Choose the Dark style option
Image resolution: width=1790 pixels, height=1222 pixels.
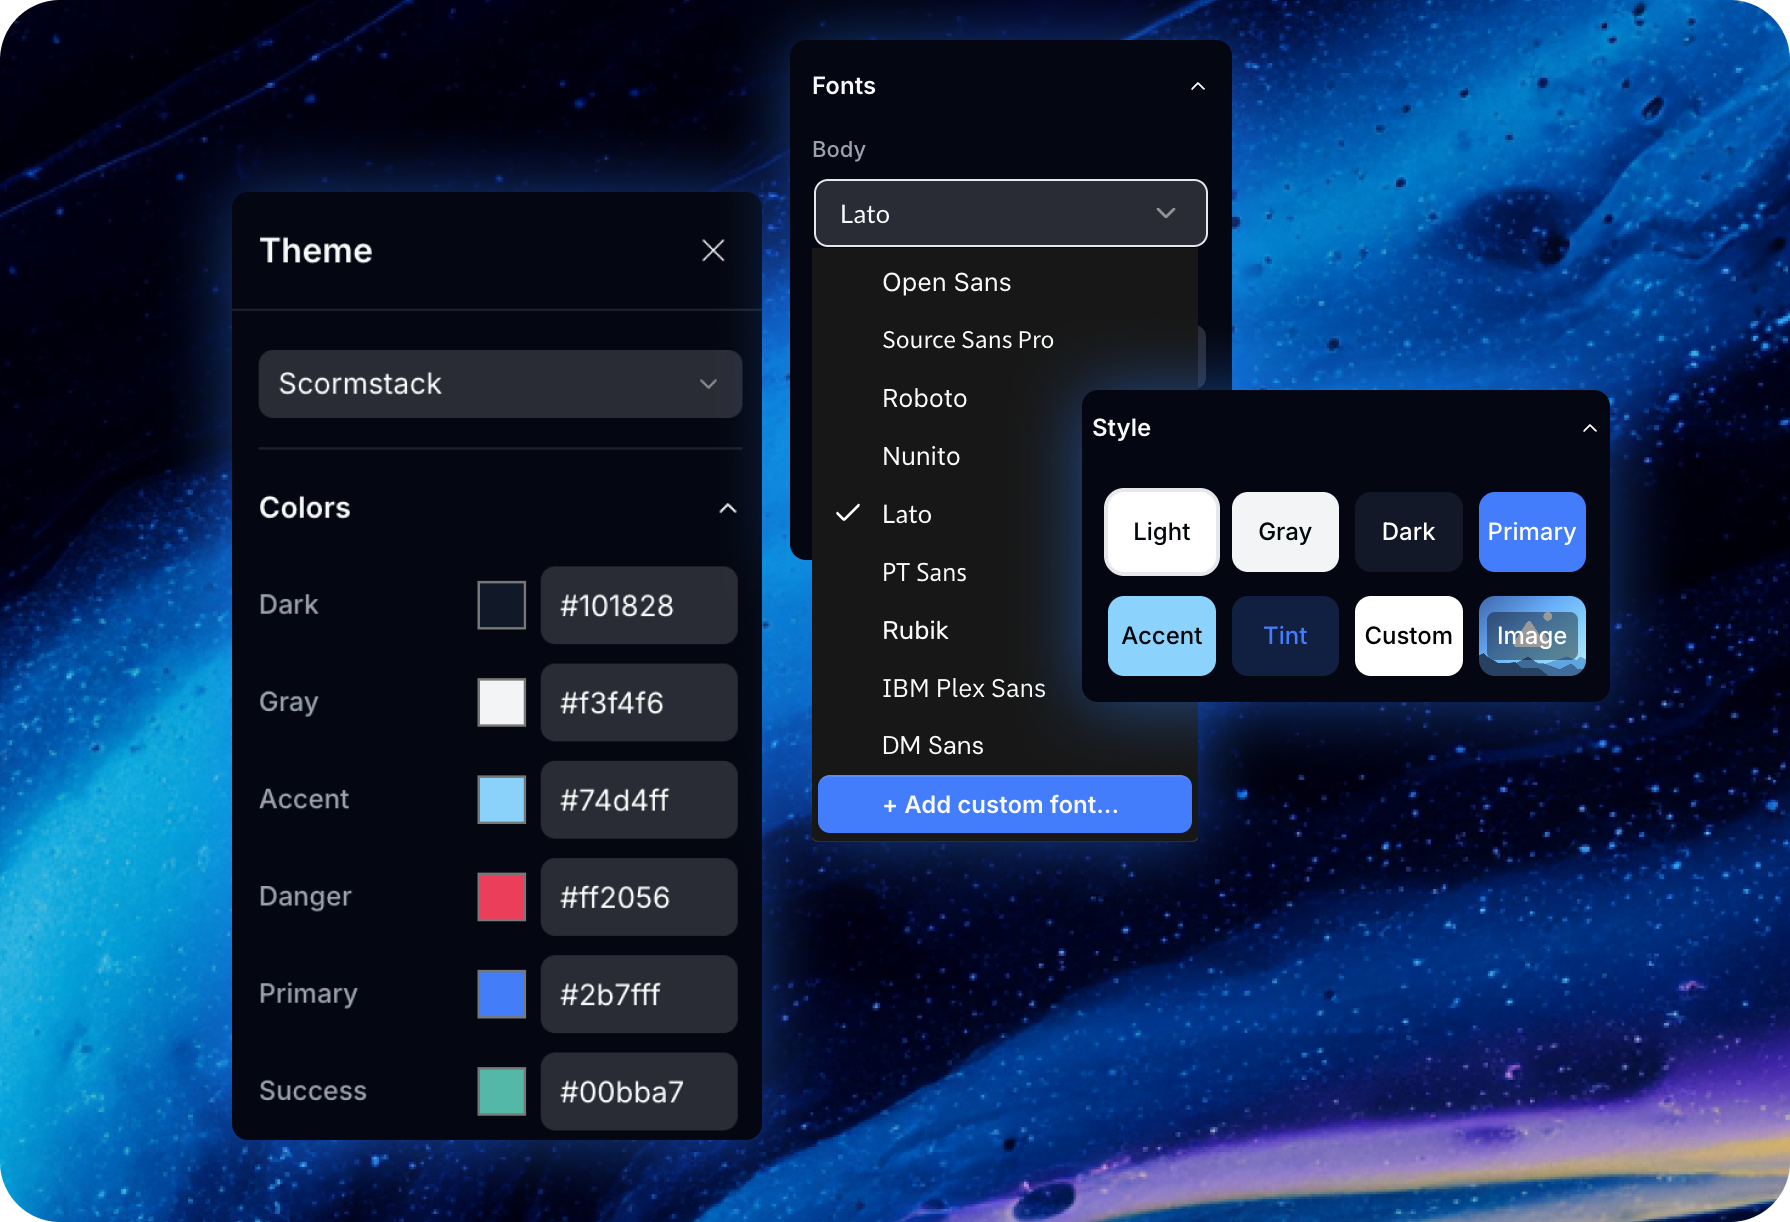tap(1408, 532)
